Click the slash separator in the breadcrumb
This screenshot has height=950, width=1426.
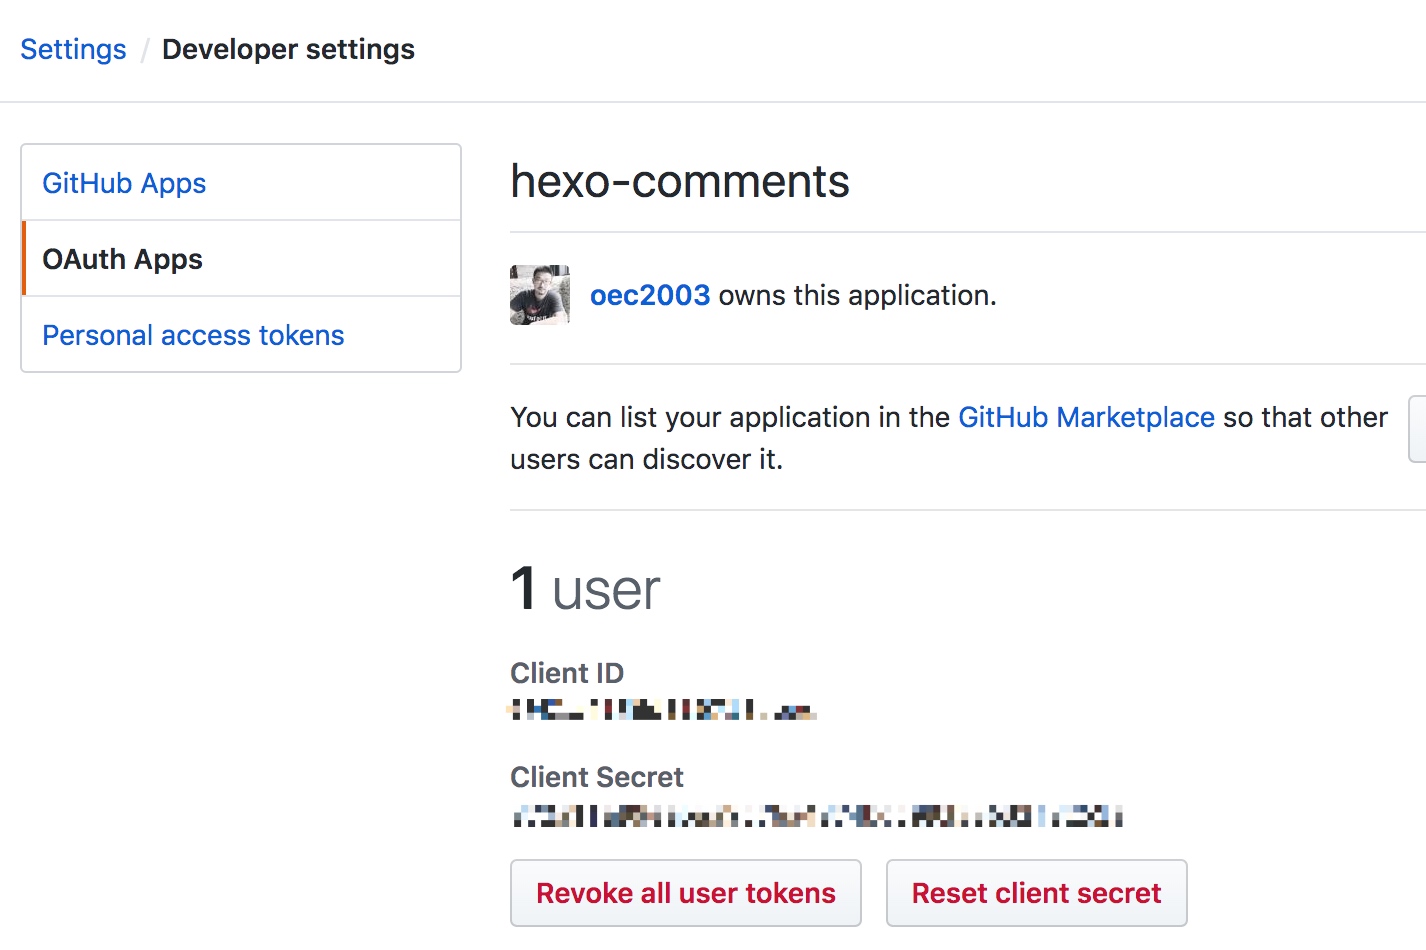[145, 50]
